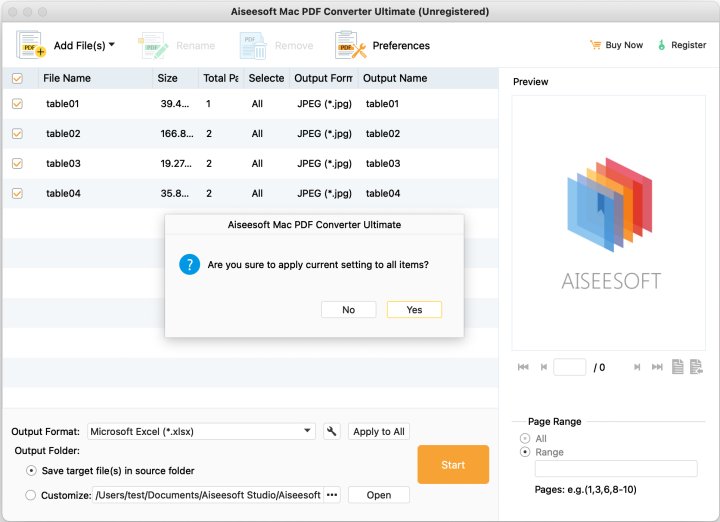Click the Size column header
The height and width of the screenshot is (522, 720).
[175, 78]
